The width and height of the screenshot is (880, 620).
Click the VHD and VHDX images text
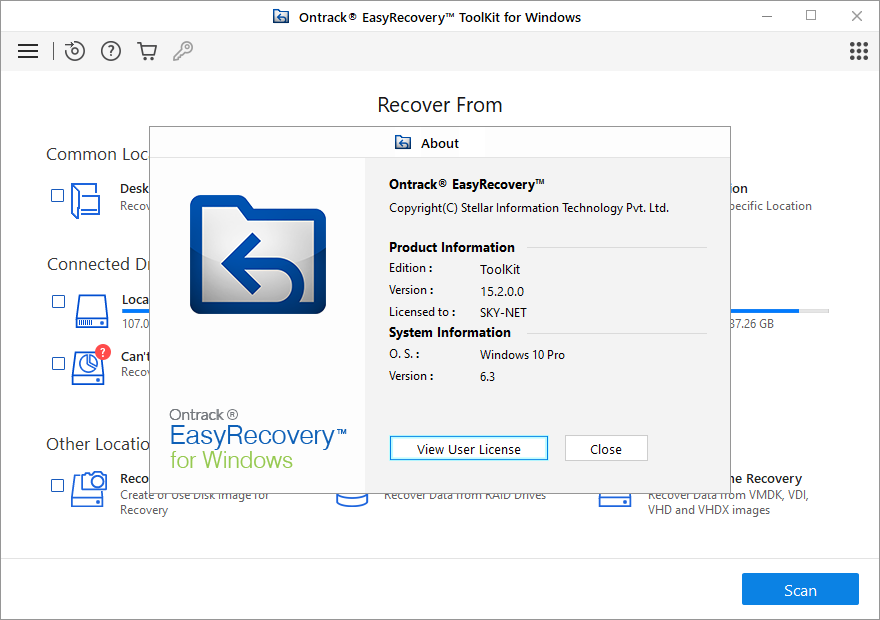tap(709, 510)
